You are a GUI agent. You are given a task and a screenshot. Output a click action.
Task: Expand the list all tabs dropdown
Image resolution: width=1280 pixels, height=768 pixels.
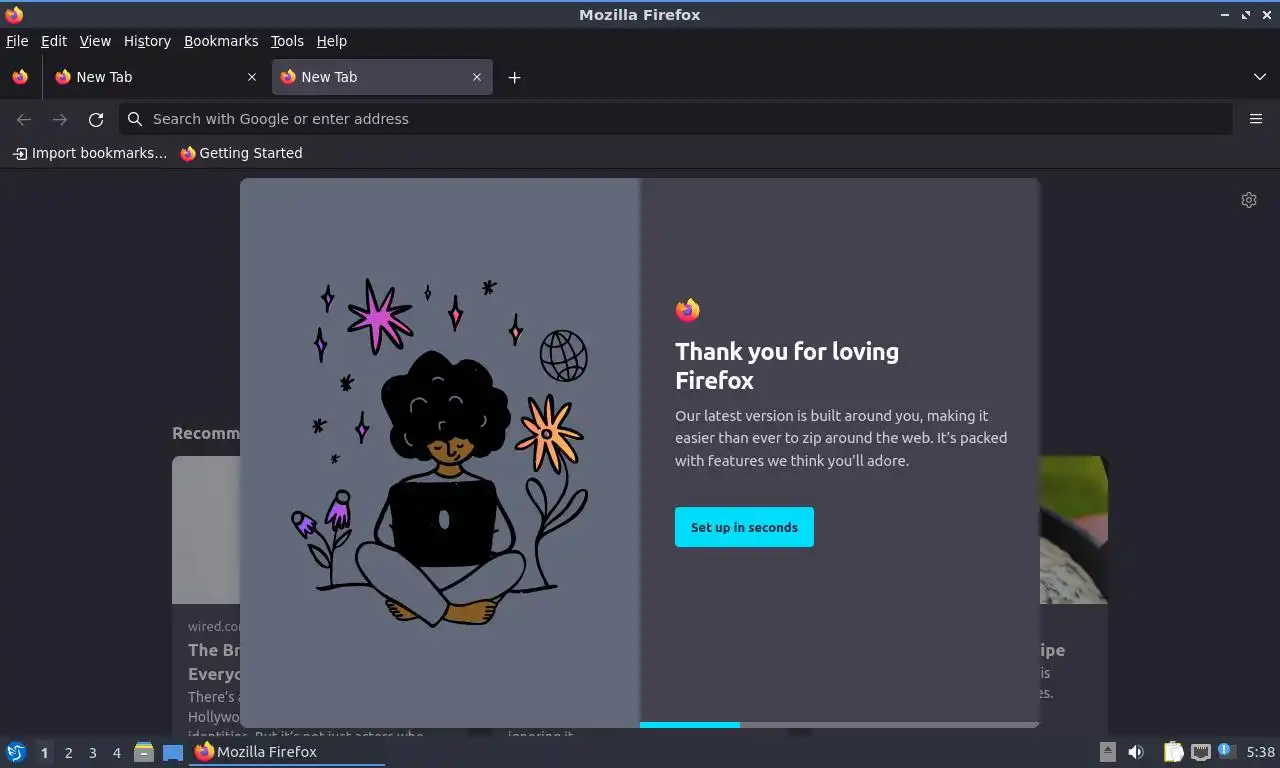[1260, 77]
